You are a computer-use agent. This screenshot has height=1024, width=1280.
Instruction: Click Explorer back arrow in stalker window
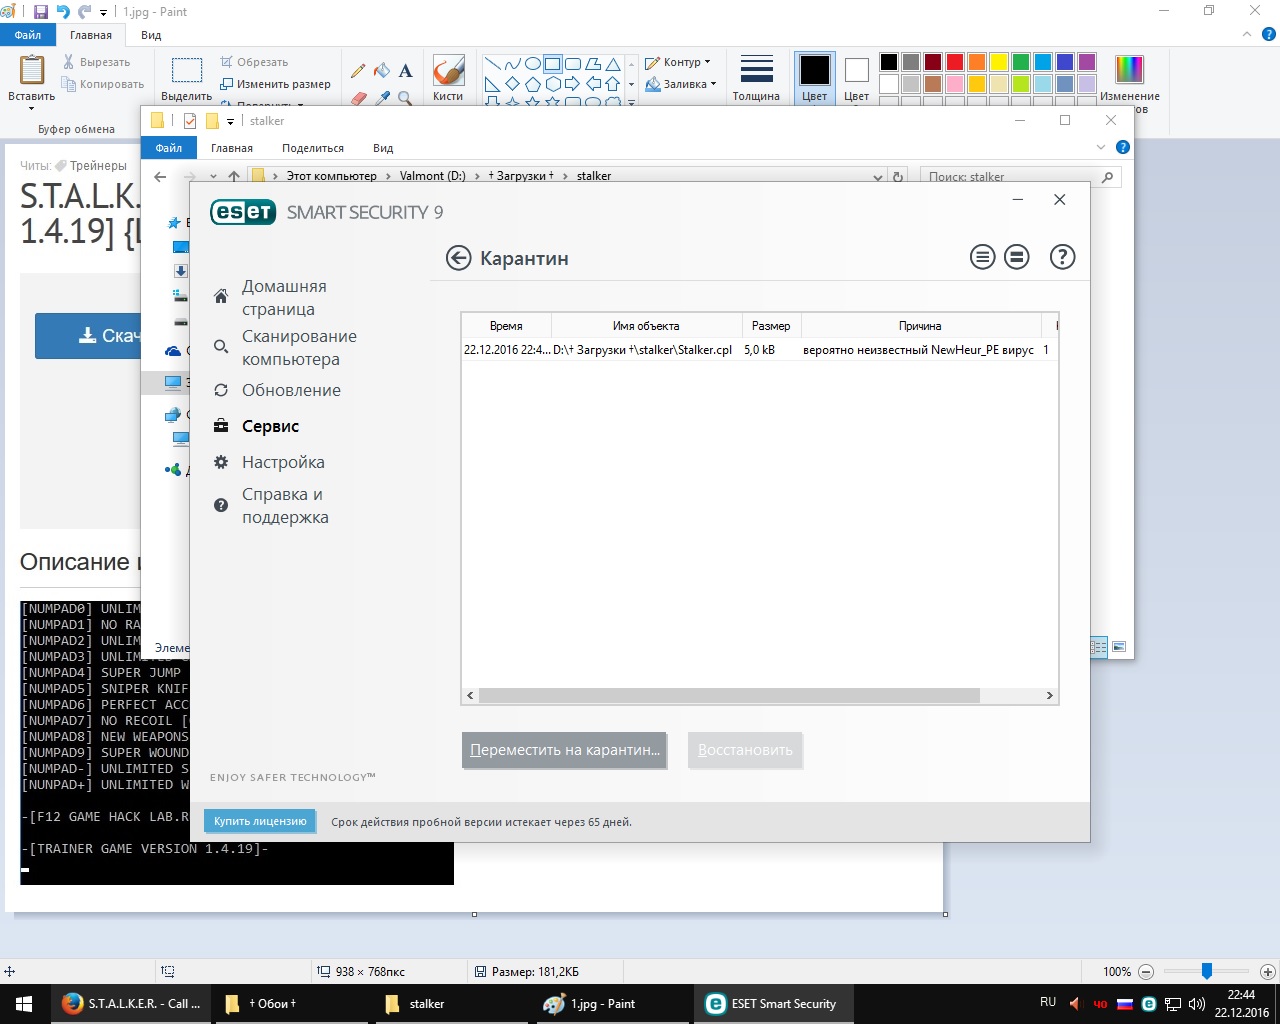(x=160, y=177)
